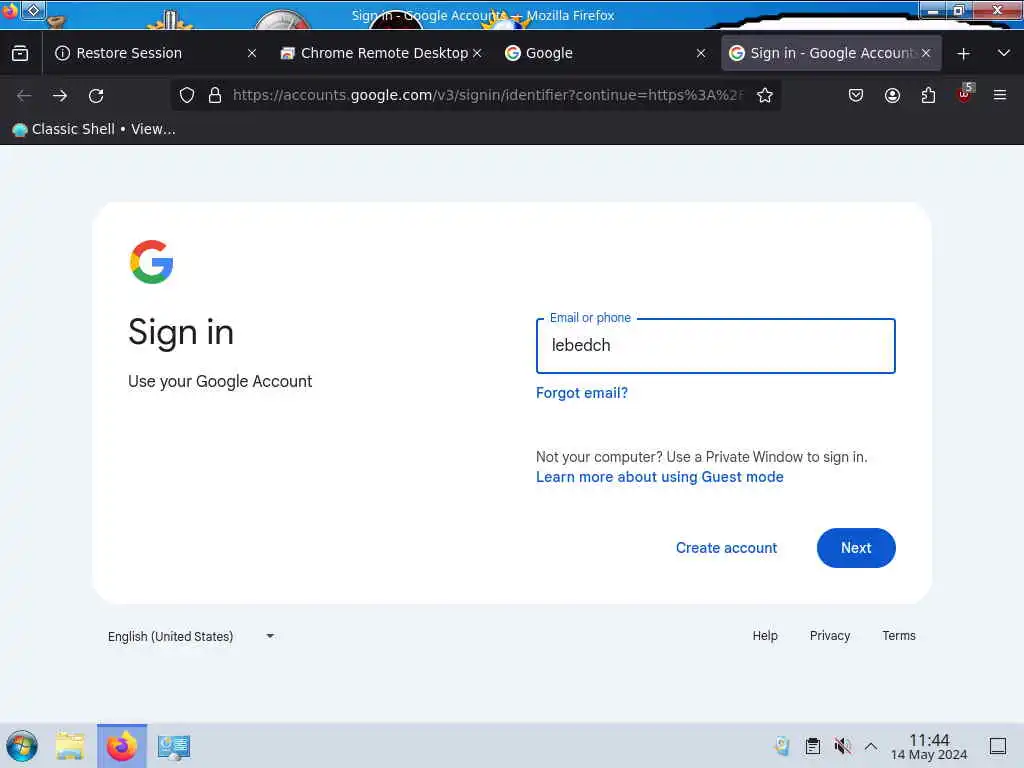
Task: Click "Use your Google Account" text
Action: (220, 381)
